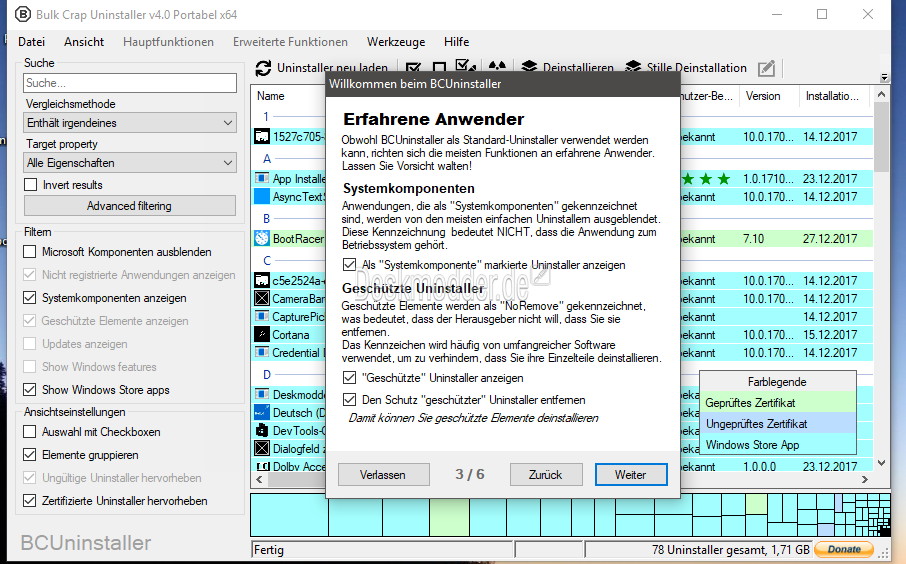Click Stille Deinstallation label in toolbar
The image size is (906, 564).
tap(696, 68)
